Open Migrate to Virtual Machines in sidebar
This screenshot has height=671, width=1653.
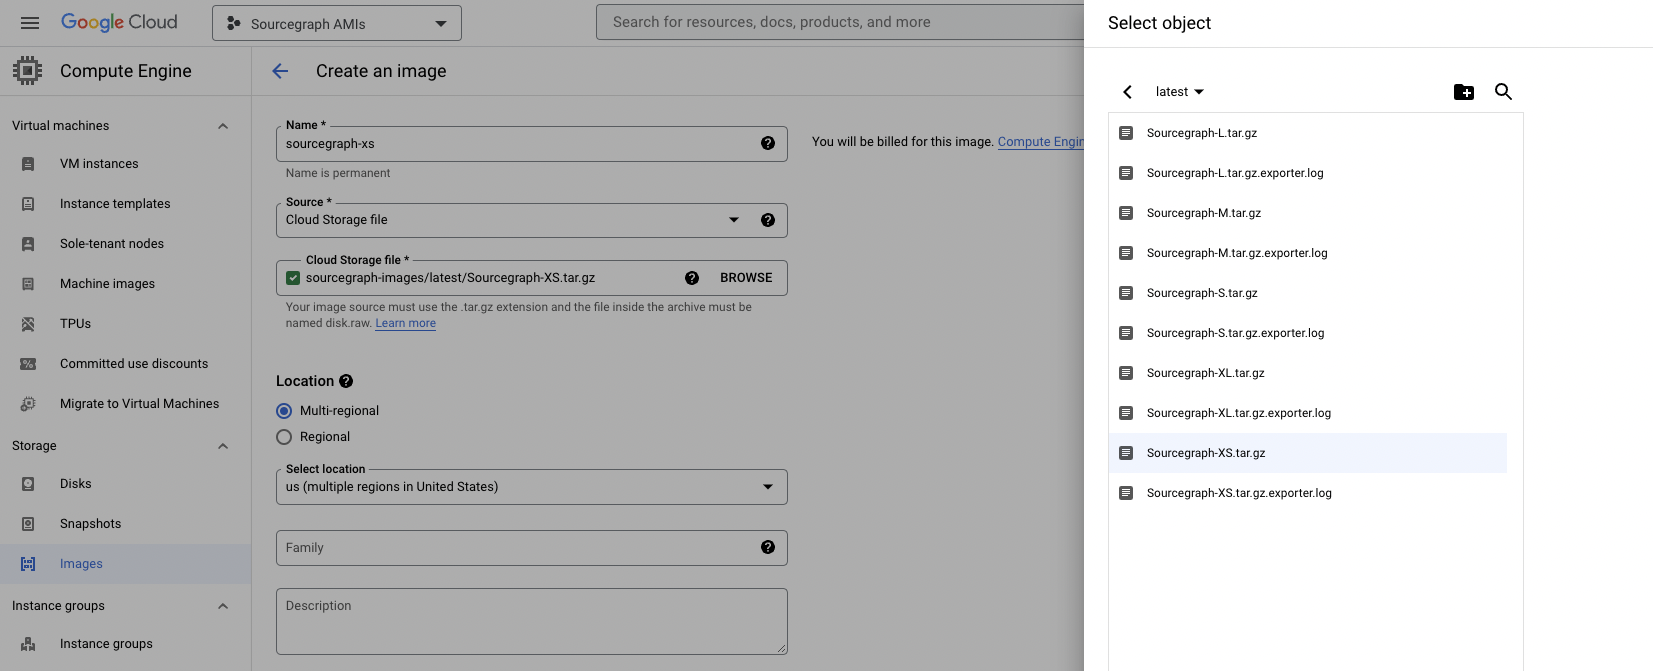click(126, 404)
